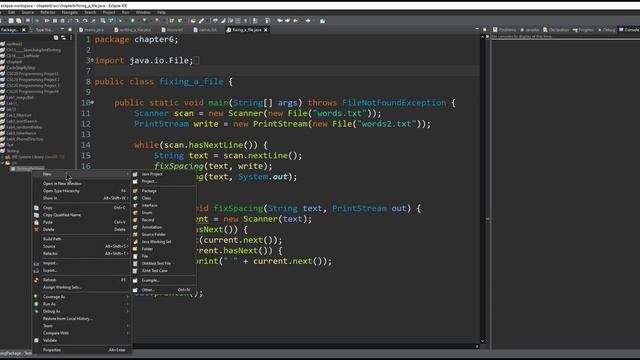
Task: Click Open in New Window menu entry
Action: pyautogui.click(x=81, y=184)
